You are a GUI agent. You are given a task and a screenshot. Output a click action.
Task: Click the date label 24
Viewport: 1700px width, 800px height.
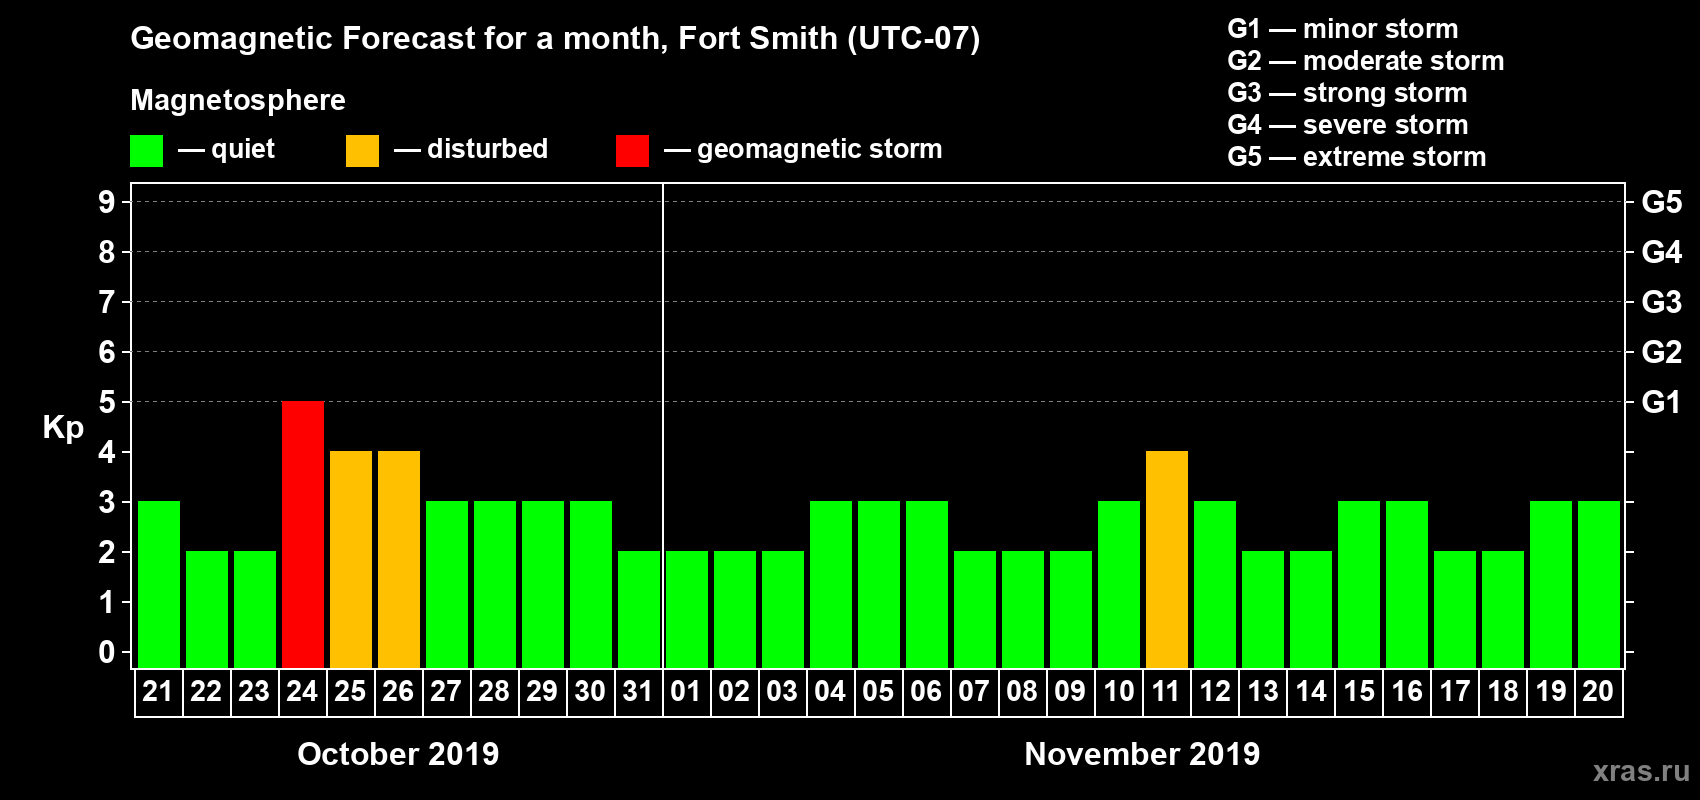point(302,691)
